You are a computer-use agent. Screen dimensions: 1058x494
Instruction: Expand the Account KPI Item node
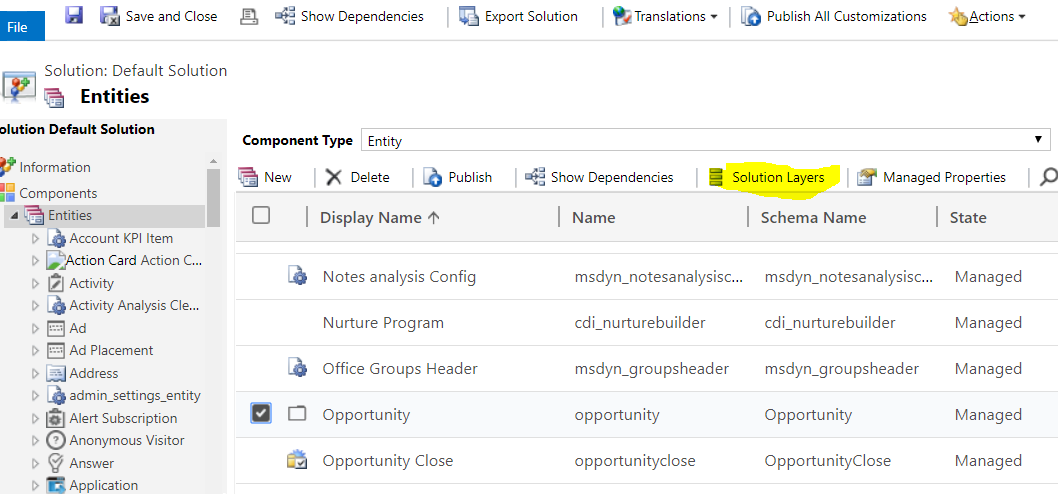(x=36, y=238)
